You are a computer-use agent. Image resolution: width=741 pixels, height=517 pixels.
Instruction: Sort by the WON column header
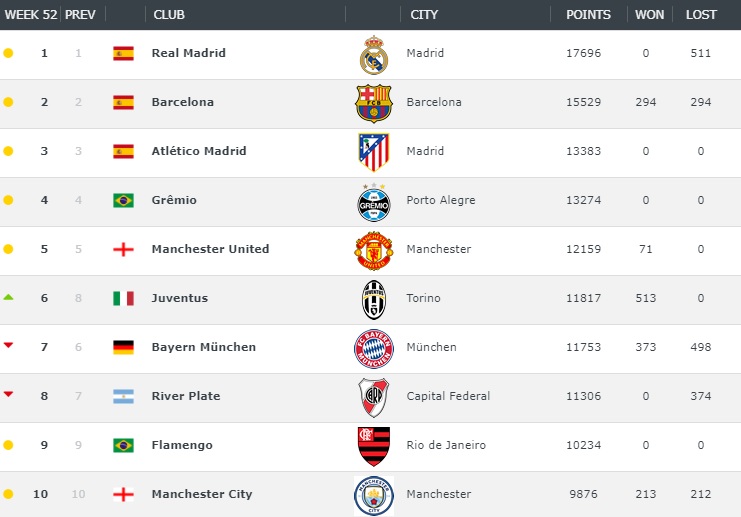click(x=649, y=15)
